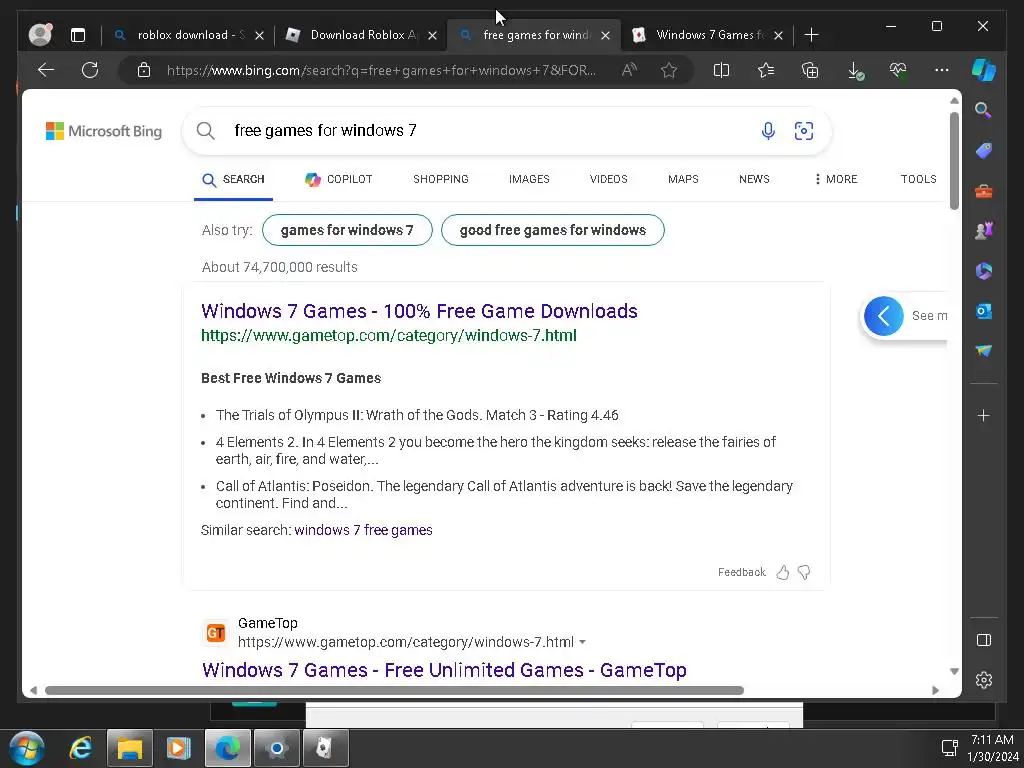
Task: Open sidebar Games chess icon
Action: tap(984, 231)
